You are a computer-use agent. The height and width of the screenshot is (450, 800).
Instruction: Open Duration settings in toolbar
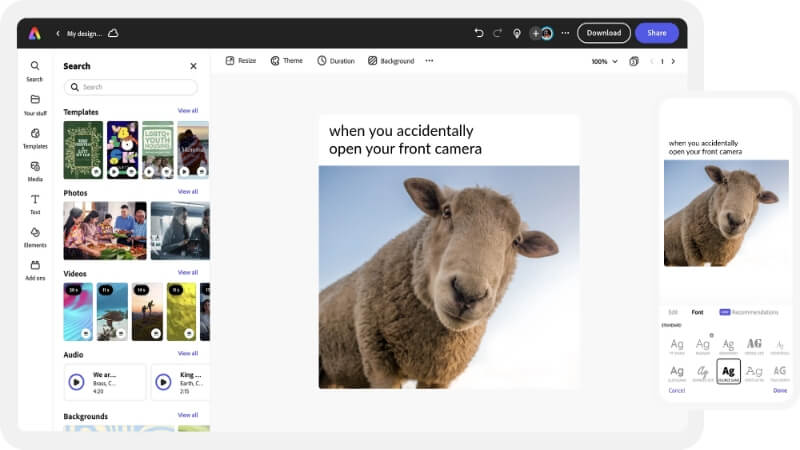coord(336,61)
